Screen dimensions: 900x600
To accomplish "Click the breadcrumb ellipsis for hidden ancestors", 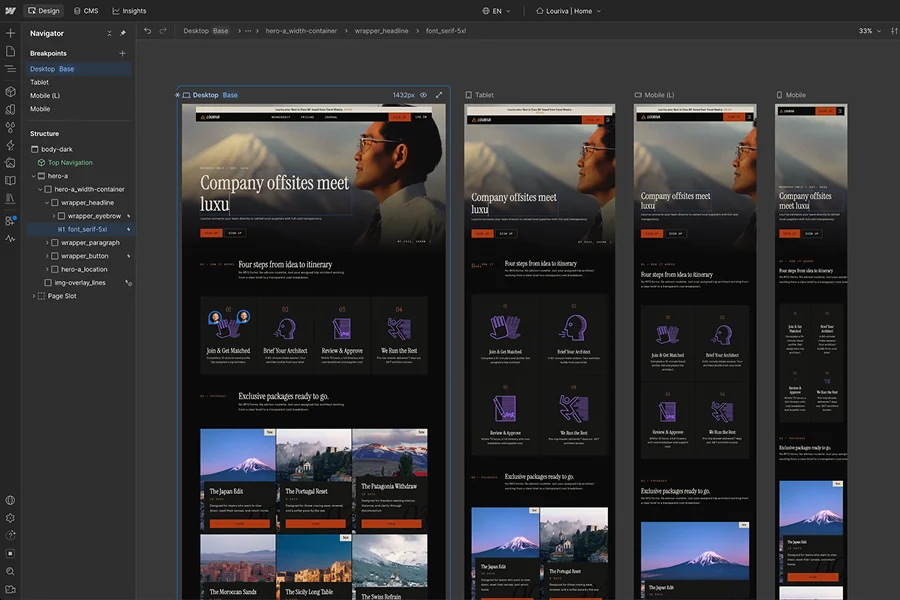I will 248,31.
